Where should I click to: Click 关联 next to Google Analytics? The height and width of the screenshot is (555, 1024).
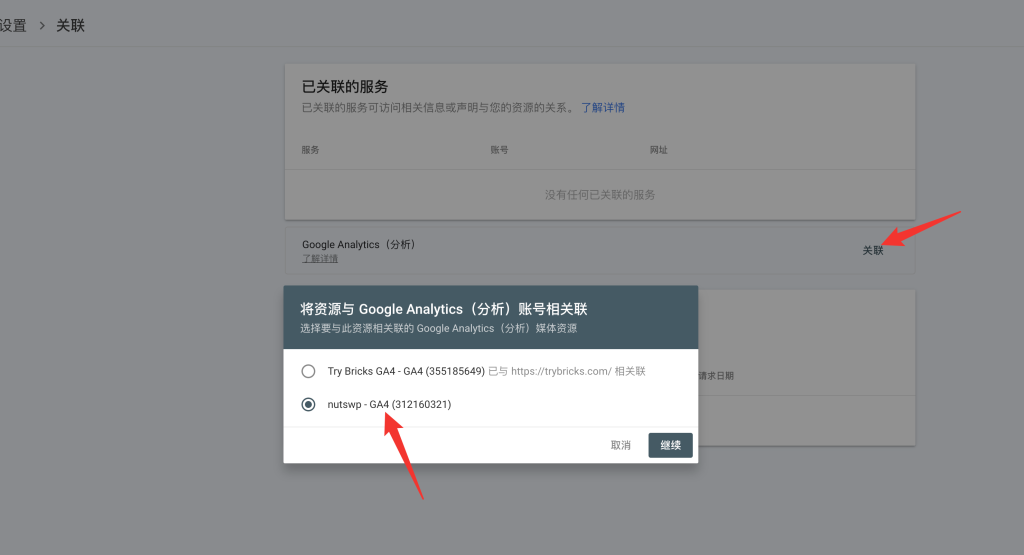872,251
